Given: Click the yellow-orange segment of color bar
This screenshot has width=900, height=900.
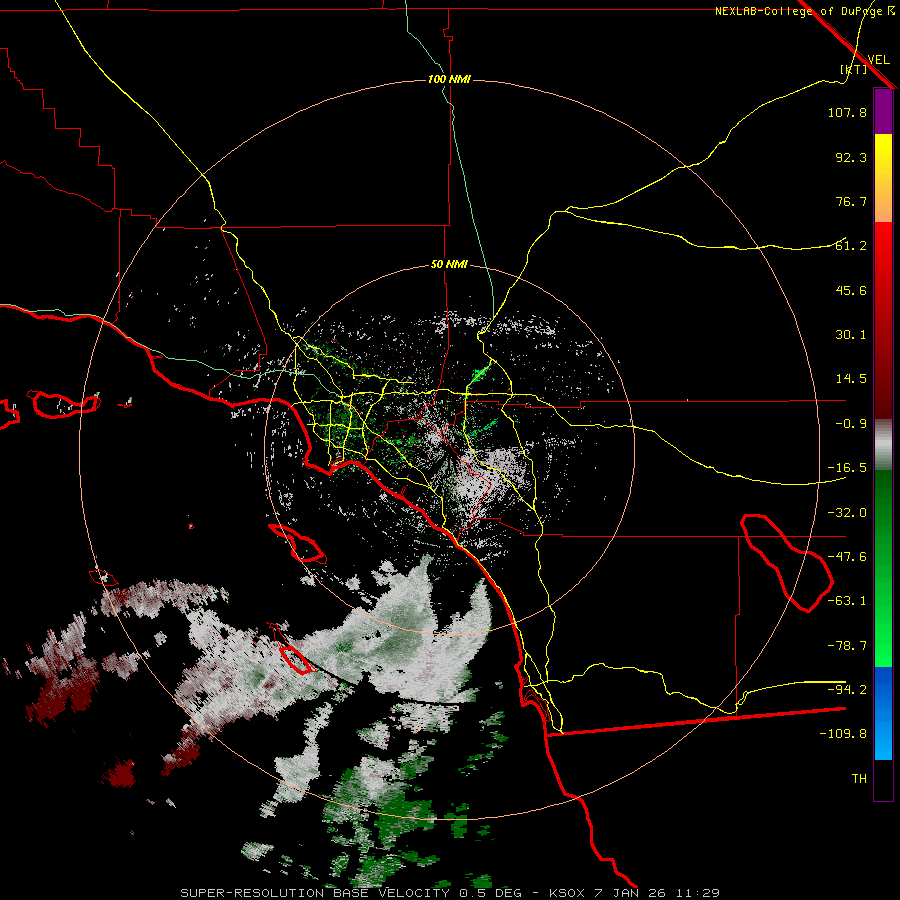Looking at the screenshot, I should pyautogui.click(x=883, y=178).
